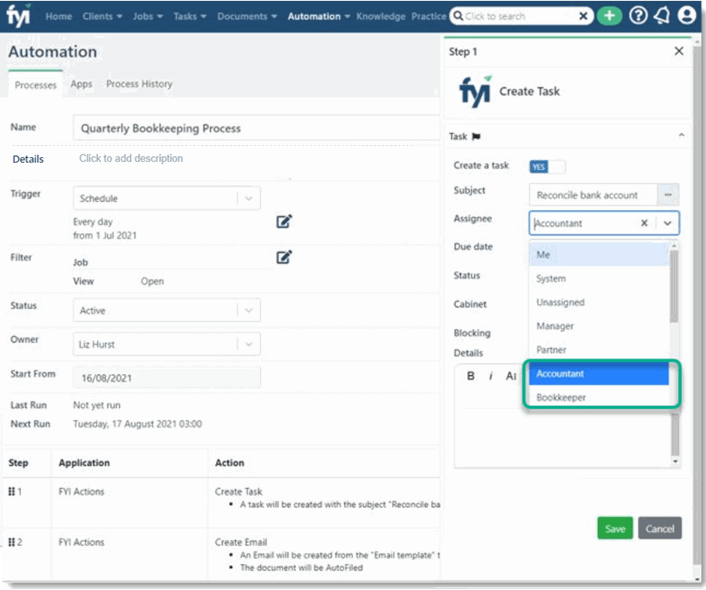The height and width of the screenshot is (590, 706).
Task: Click the Action column header
Action: click(230, 463)
